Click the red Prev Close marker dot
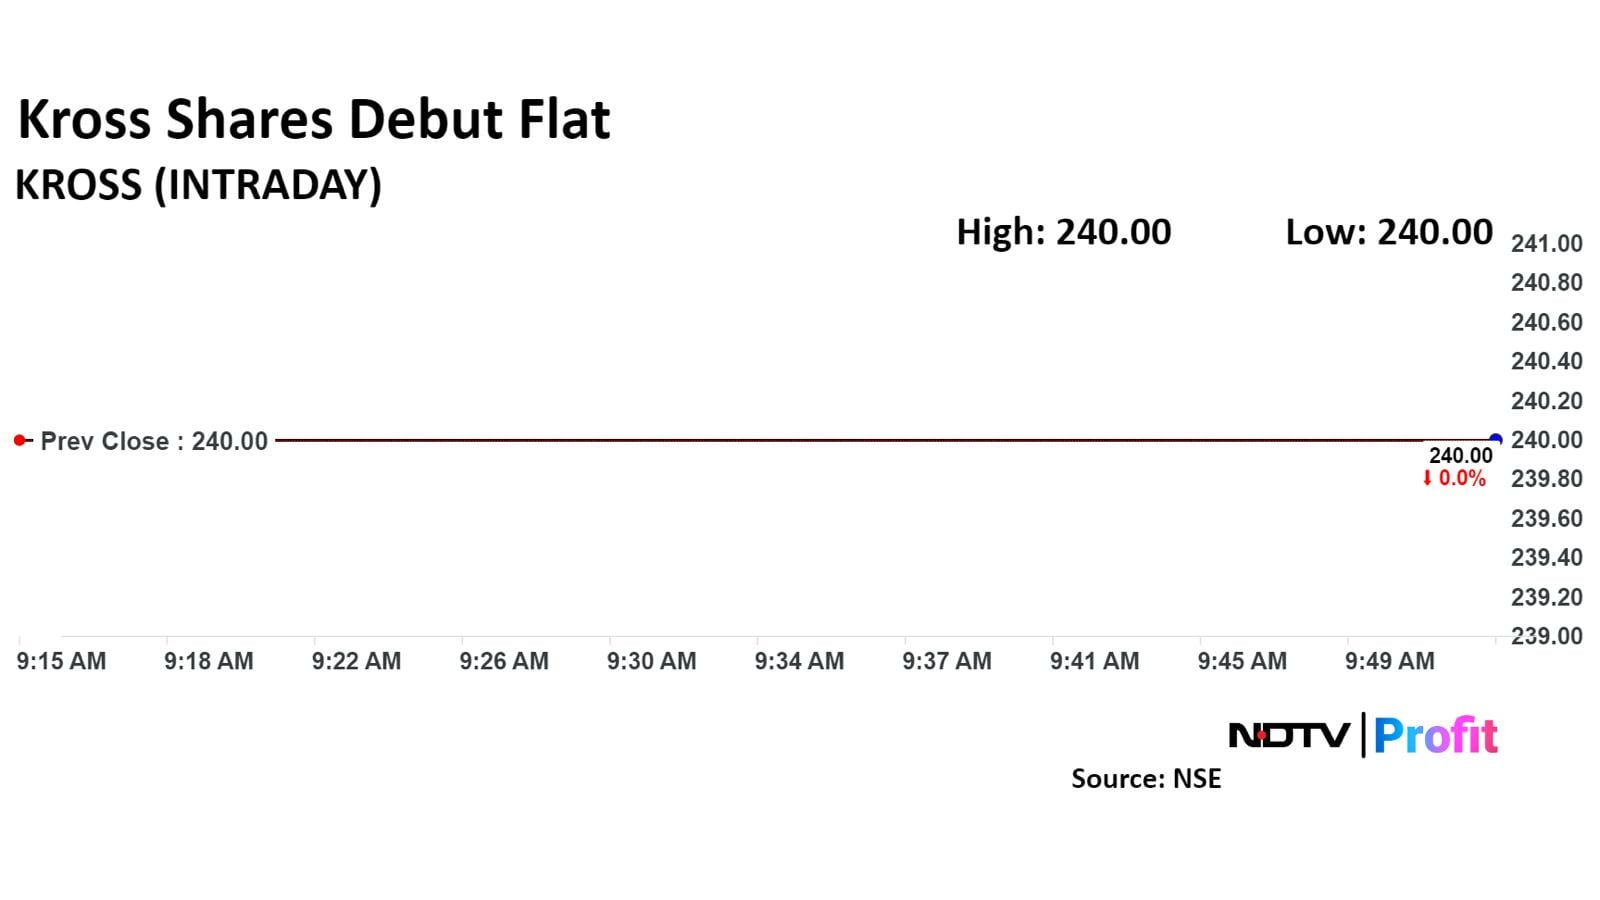 coord(20,440)
